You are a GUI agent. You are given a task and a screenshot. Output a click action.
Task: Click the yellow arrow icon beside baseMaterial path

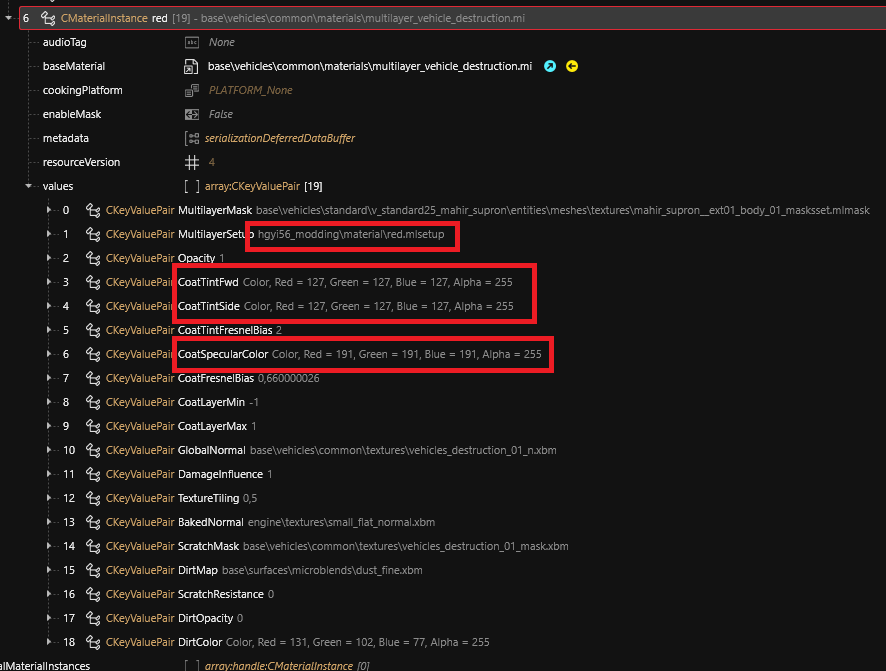click(x=572, y=67)
